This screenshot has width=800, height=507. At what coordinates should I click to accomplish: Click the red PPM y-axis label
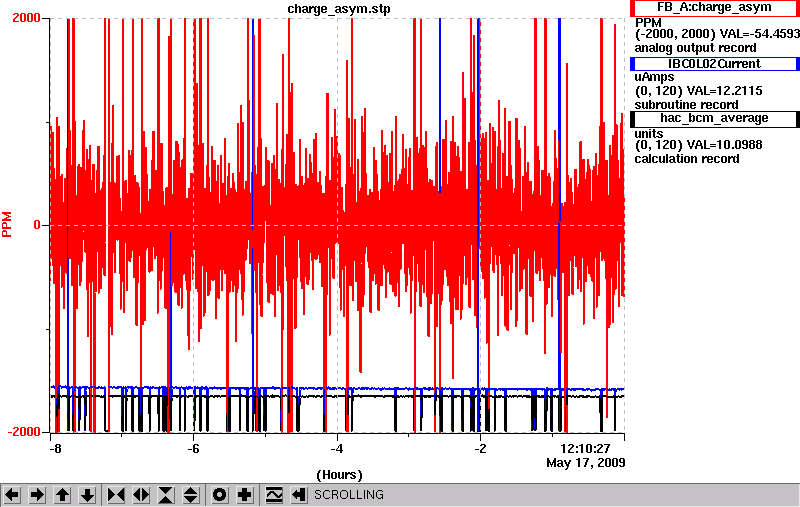click(x=7, y=224)
